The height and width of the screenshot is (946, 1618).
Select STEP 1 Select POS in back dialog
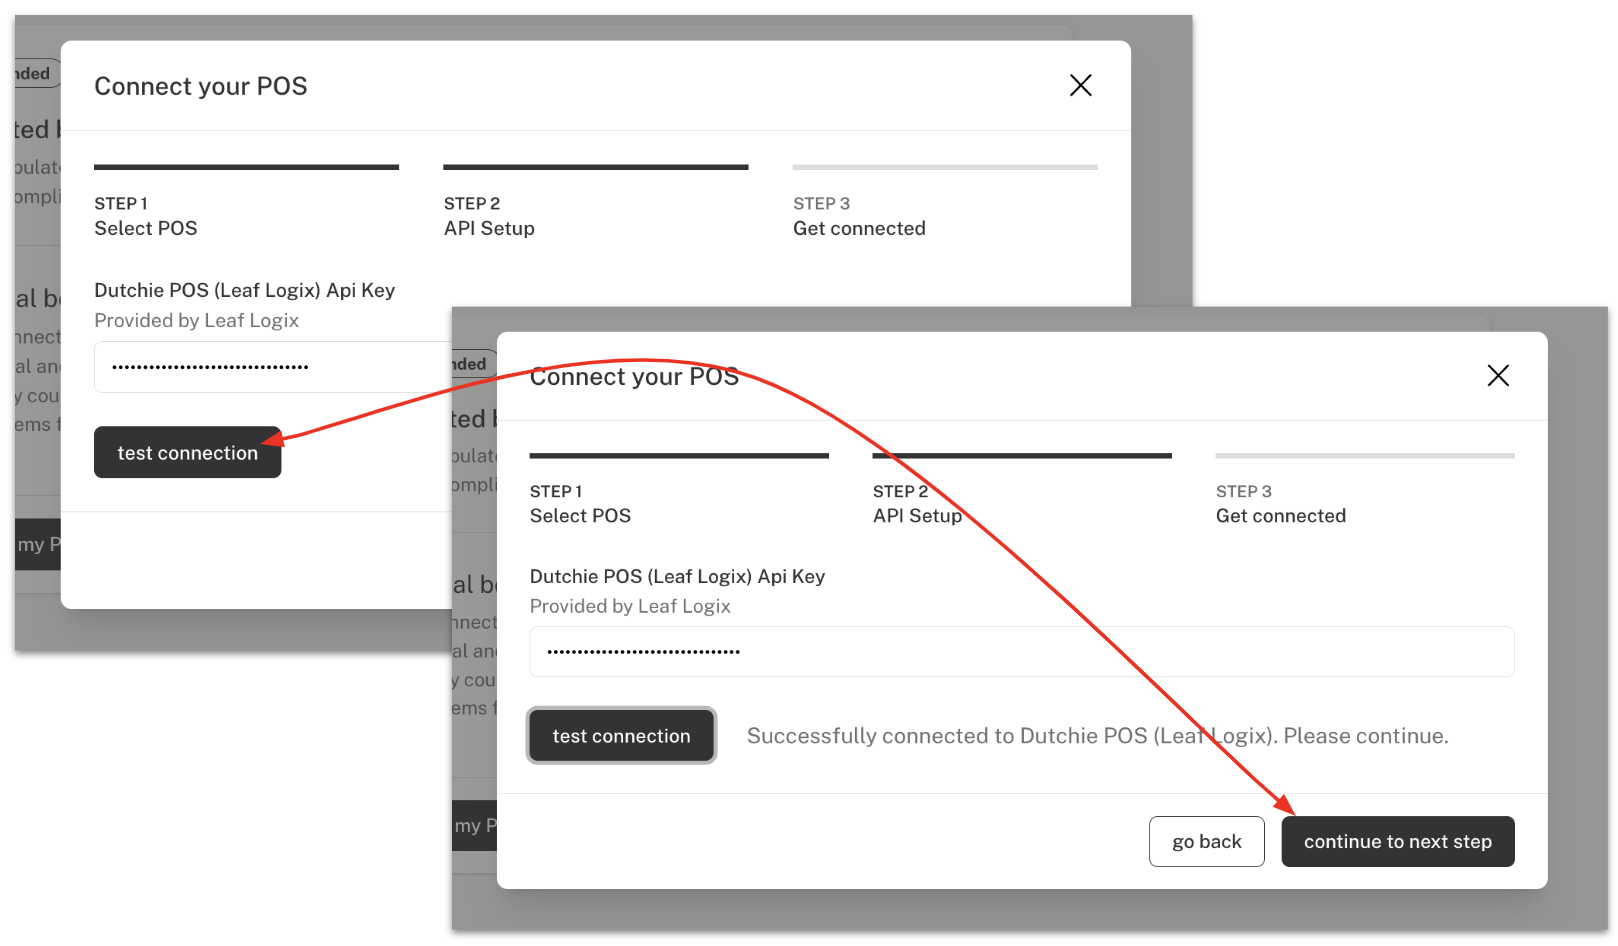tap(246, 203)
